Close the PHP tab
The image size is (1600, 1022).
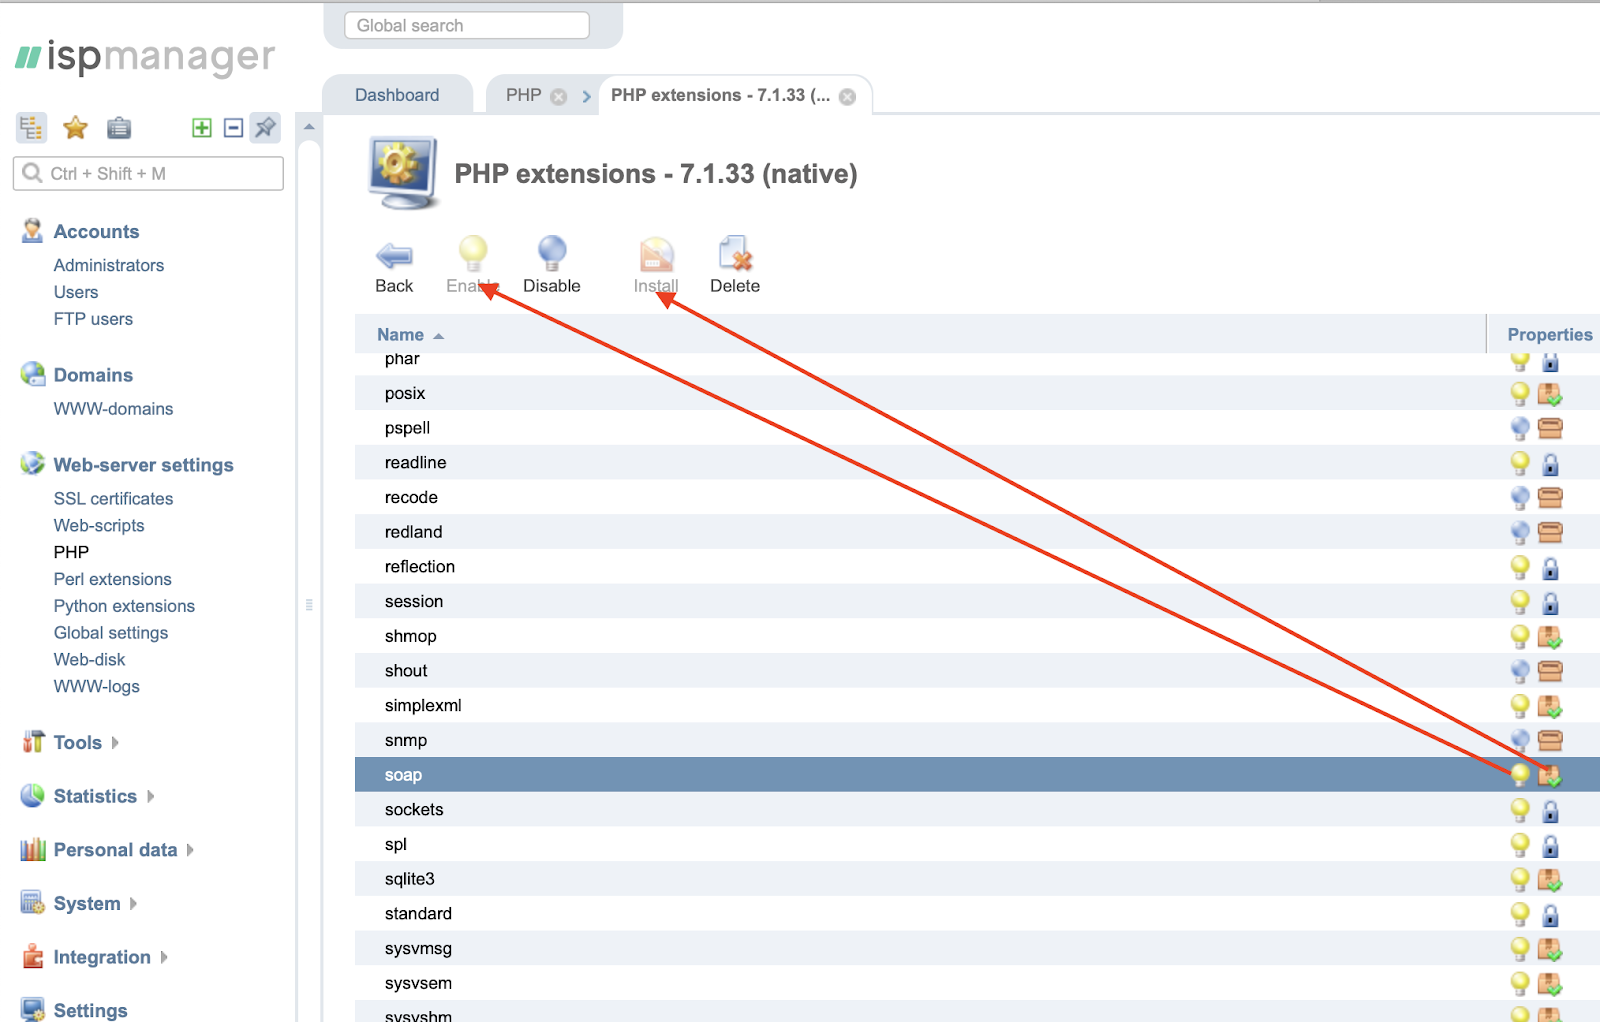559,97
